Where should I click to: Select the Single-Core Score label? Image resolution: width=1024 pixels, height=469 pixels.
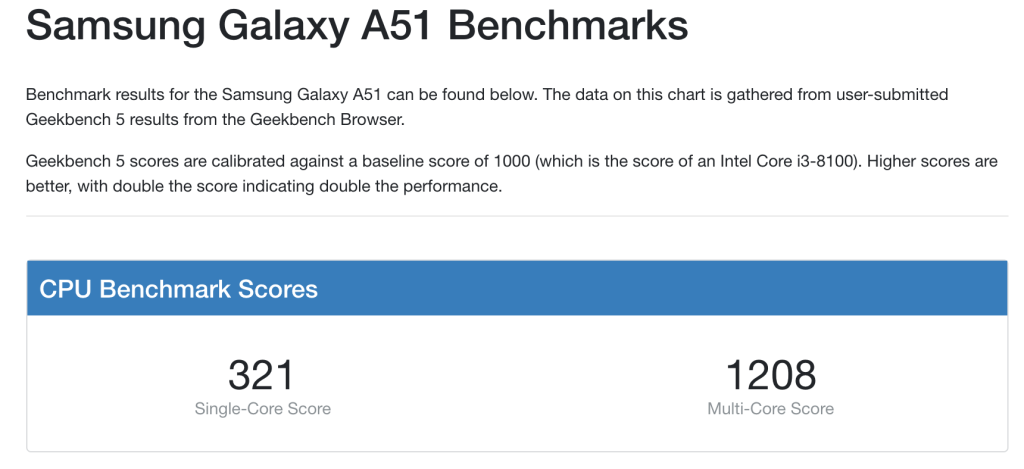[263, 409]
